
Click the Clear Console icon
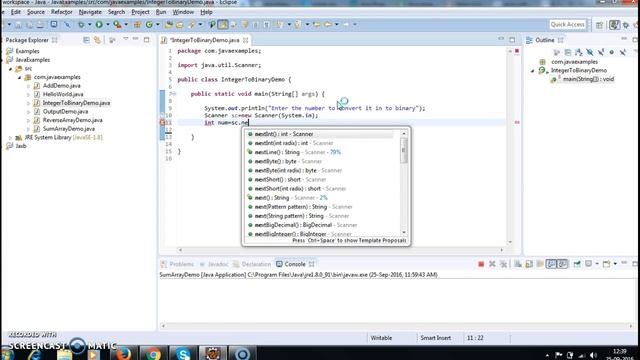pos(518,264)
